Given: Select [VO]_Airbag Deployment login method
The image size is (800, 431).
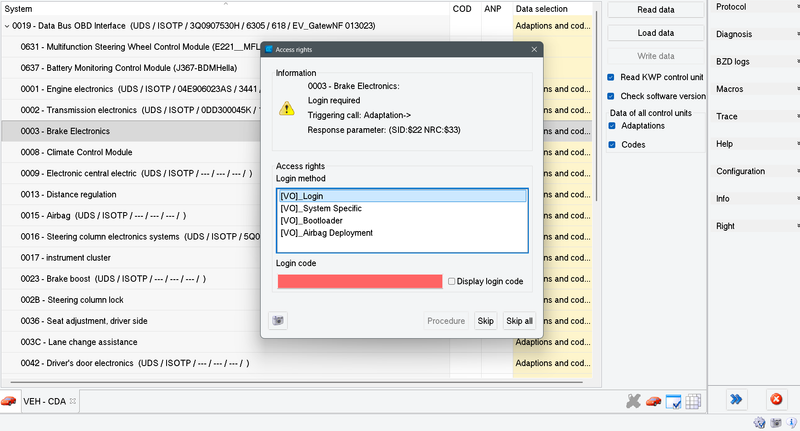Looking at the screenshot, I should click(402, 233).
